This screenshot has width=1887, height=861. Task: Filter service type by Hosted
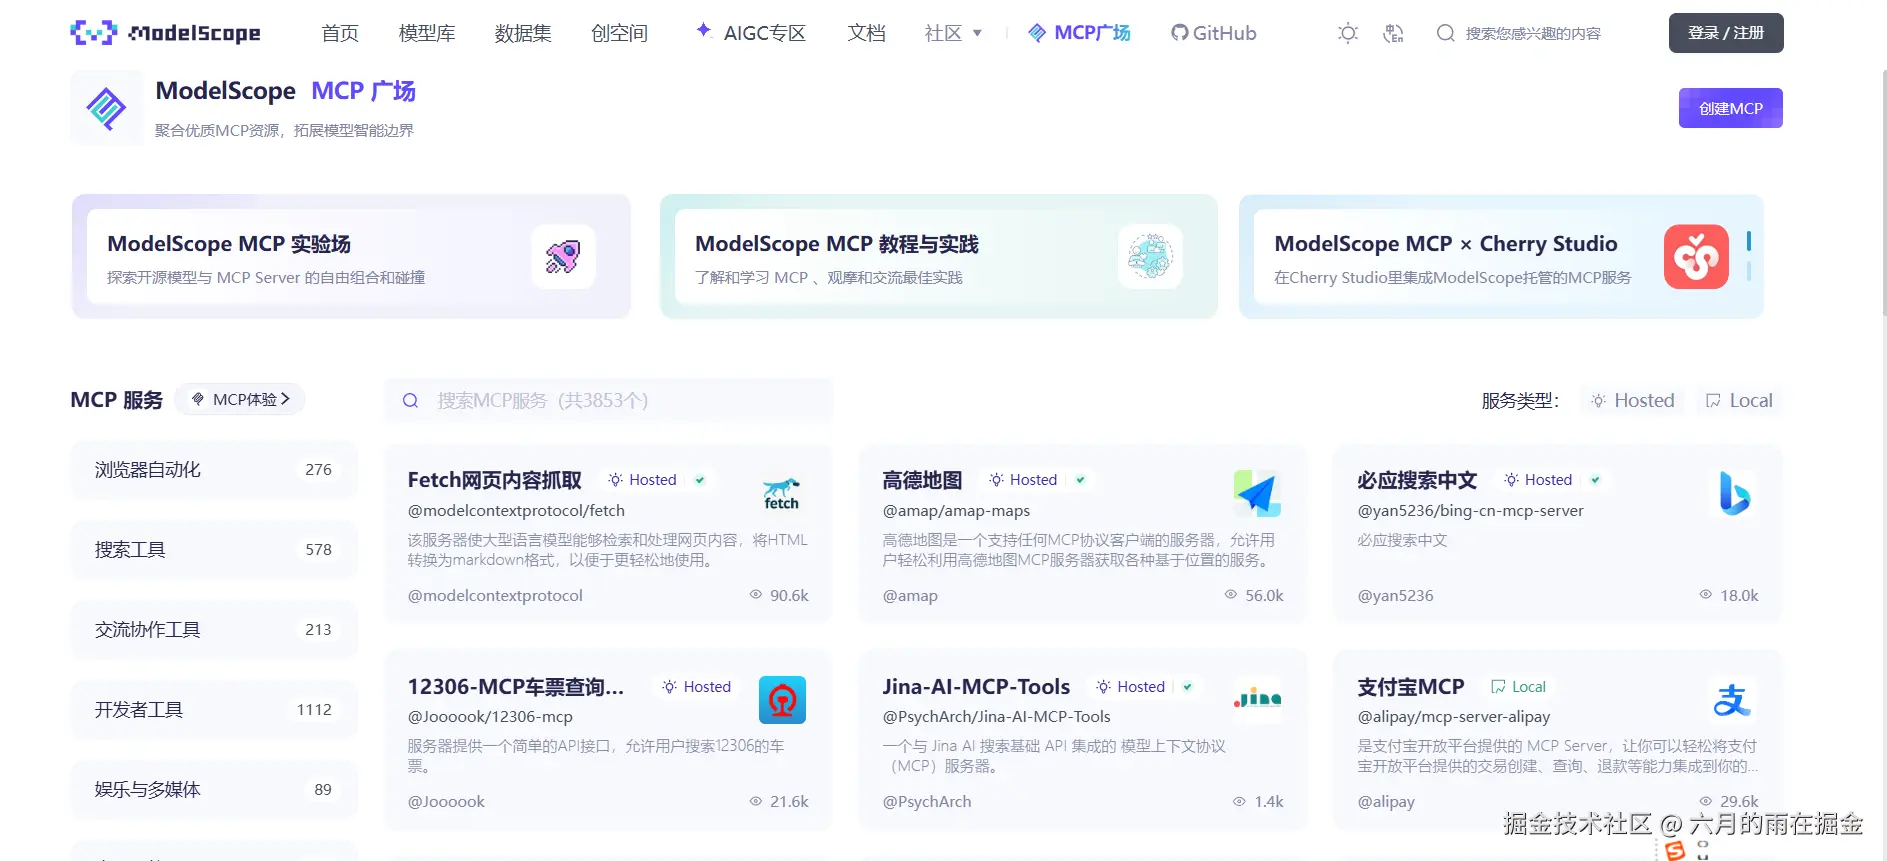[1632, 400]
